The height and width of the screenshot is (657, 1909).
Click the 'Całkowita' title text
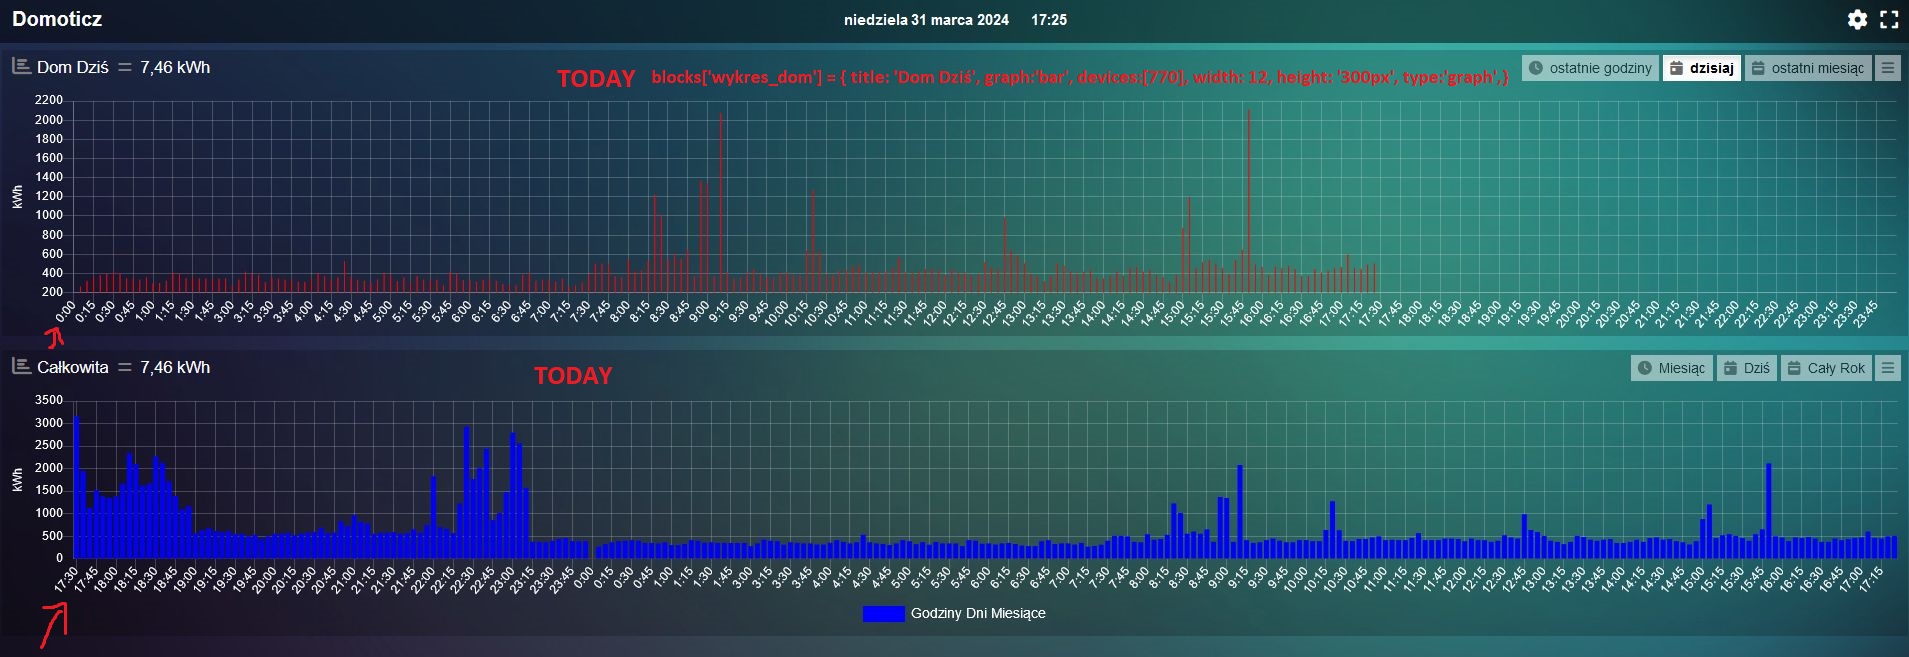pos(73,367)
